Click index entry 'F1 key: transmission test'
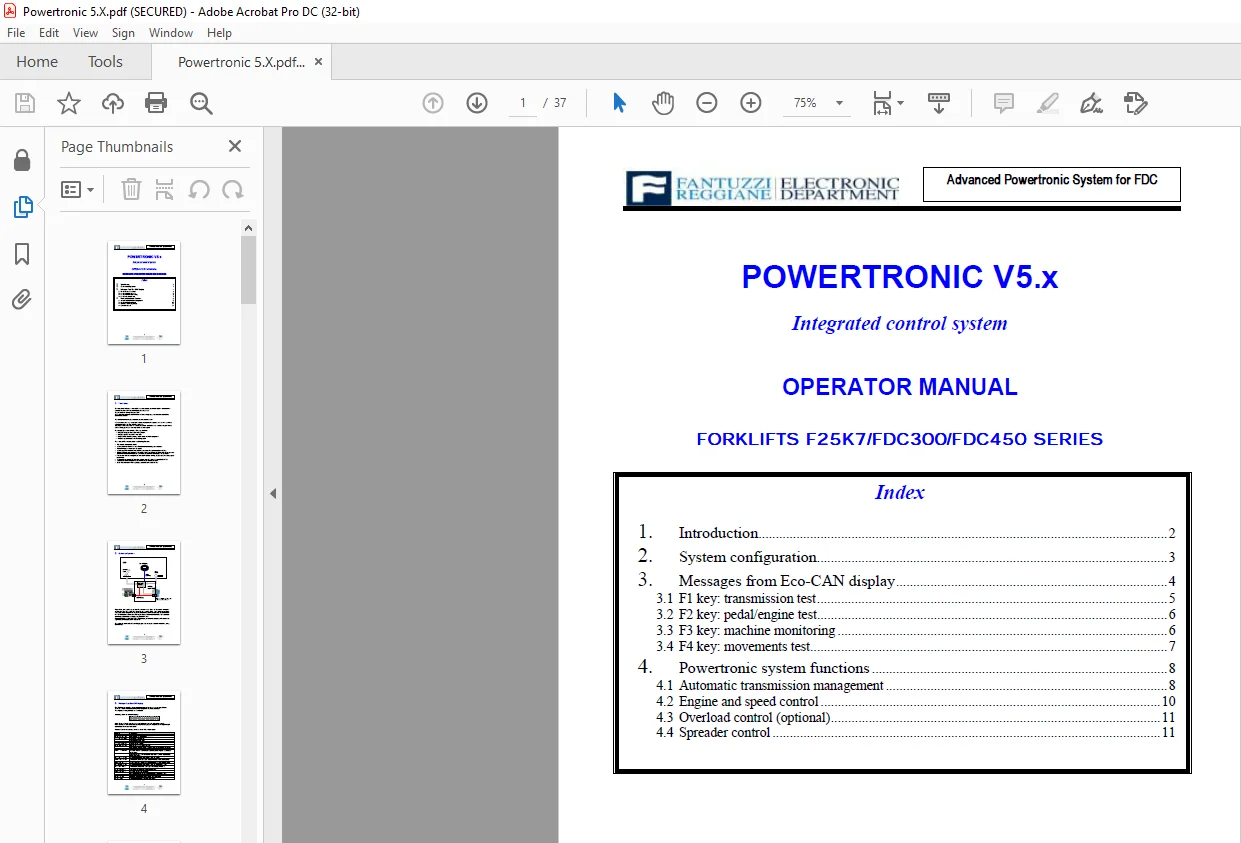 point(748,599)
